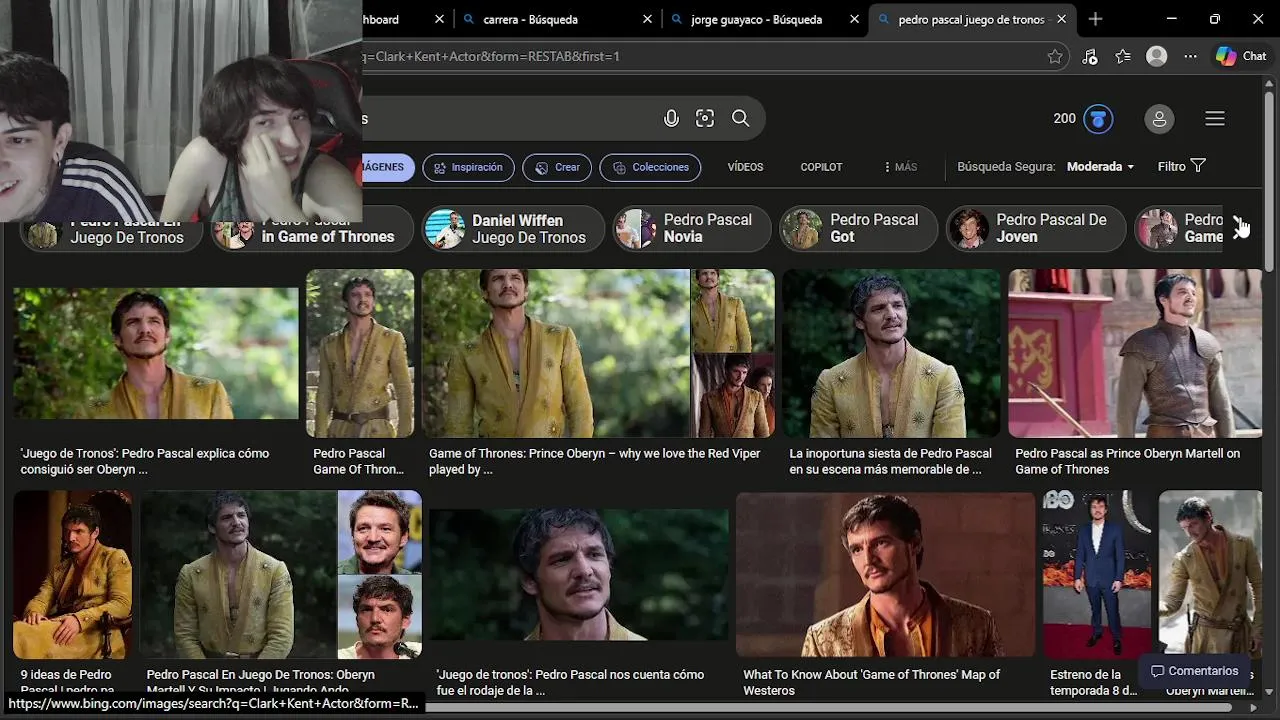Viewport: 1280px width, 720px height.
Task: Close the 'jorge guayaco - Búsqueda' tab
Action: tap(854, 19)
